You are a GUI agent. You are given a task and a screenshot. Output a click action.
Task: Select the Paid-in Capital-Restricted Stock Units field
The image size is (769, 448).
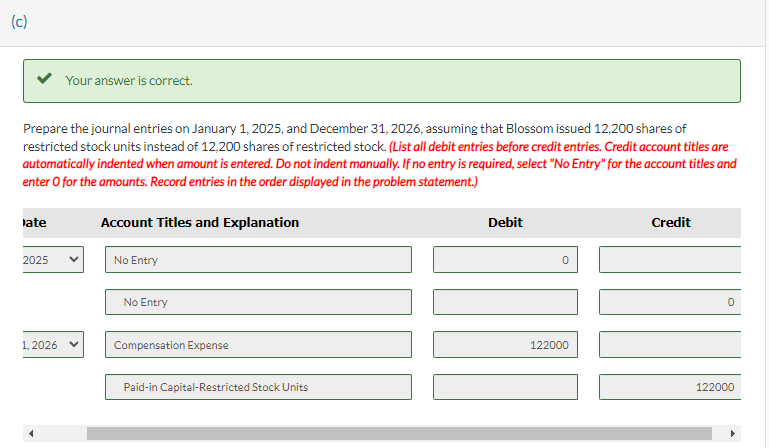tap(258, 387)
